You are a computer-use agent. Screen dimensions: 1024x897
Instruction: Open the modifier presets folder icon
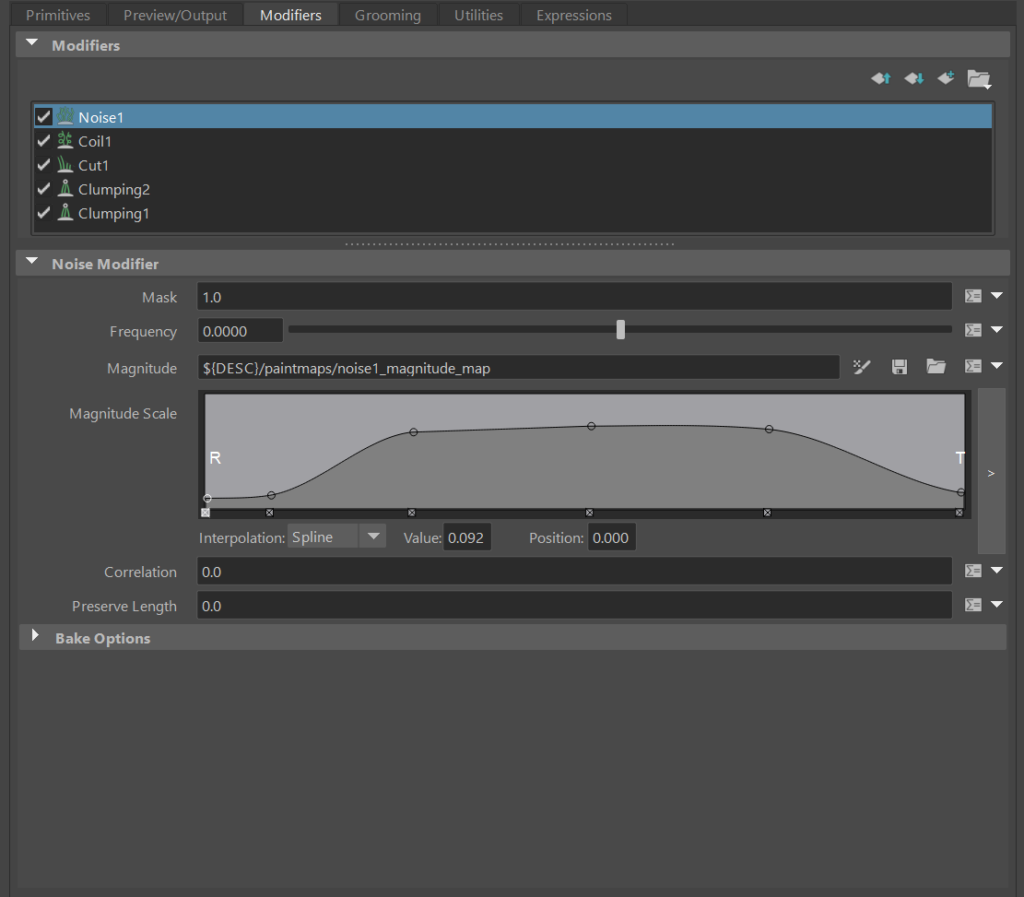pyautogui.click(x=978, y=79)
